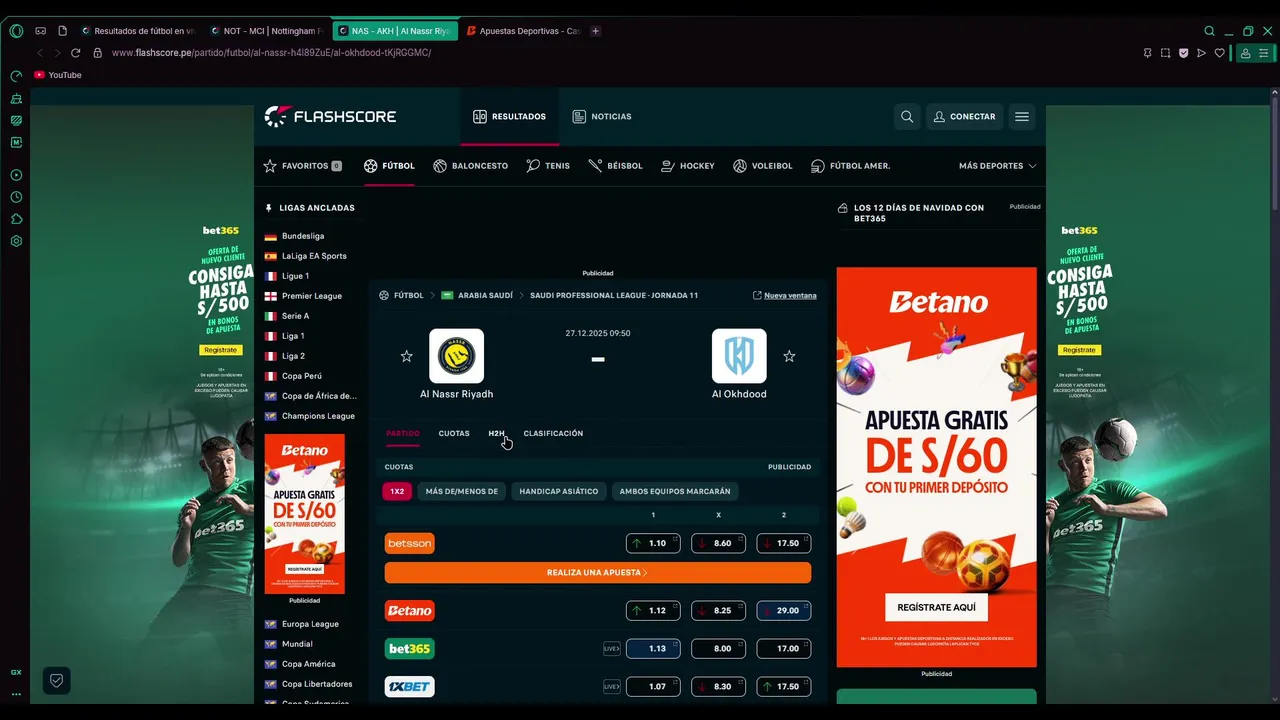The image size is (1280, 720).
Task: Switch to the H2H tab
Action: [x=496, y=434]
